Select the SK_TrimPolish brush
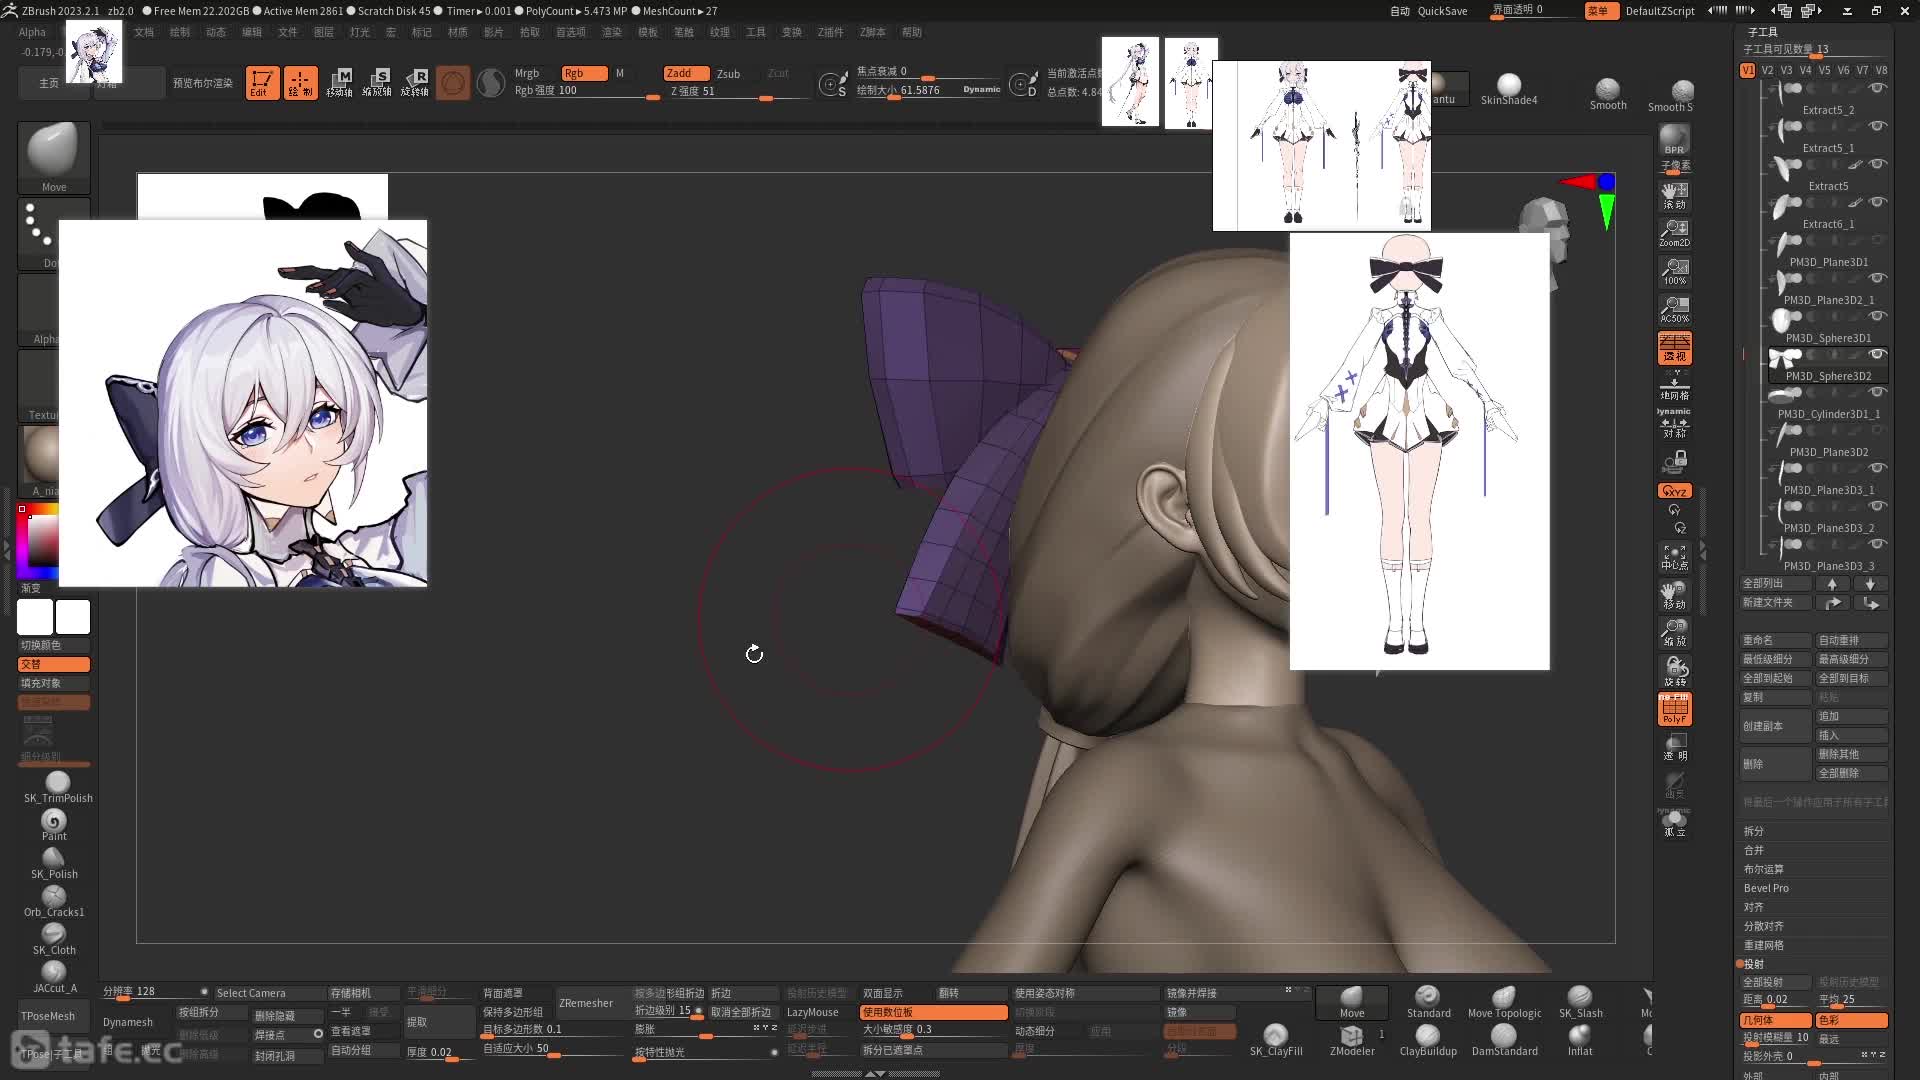This screenshot has width=1920, height=1080. click(x=57, y=787)
